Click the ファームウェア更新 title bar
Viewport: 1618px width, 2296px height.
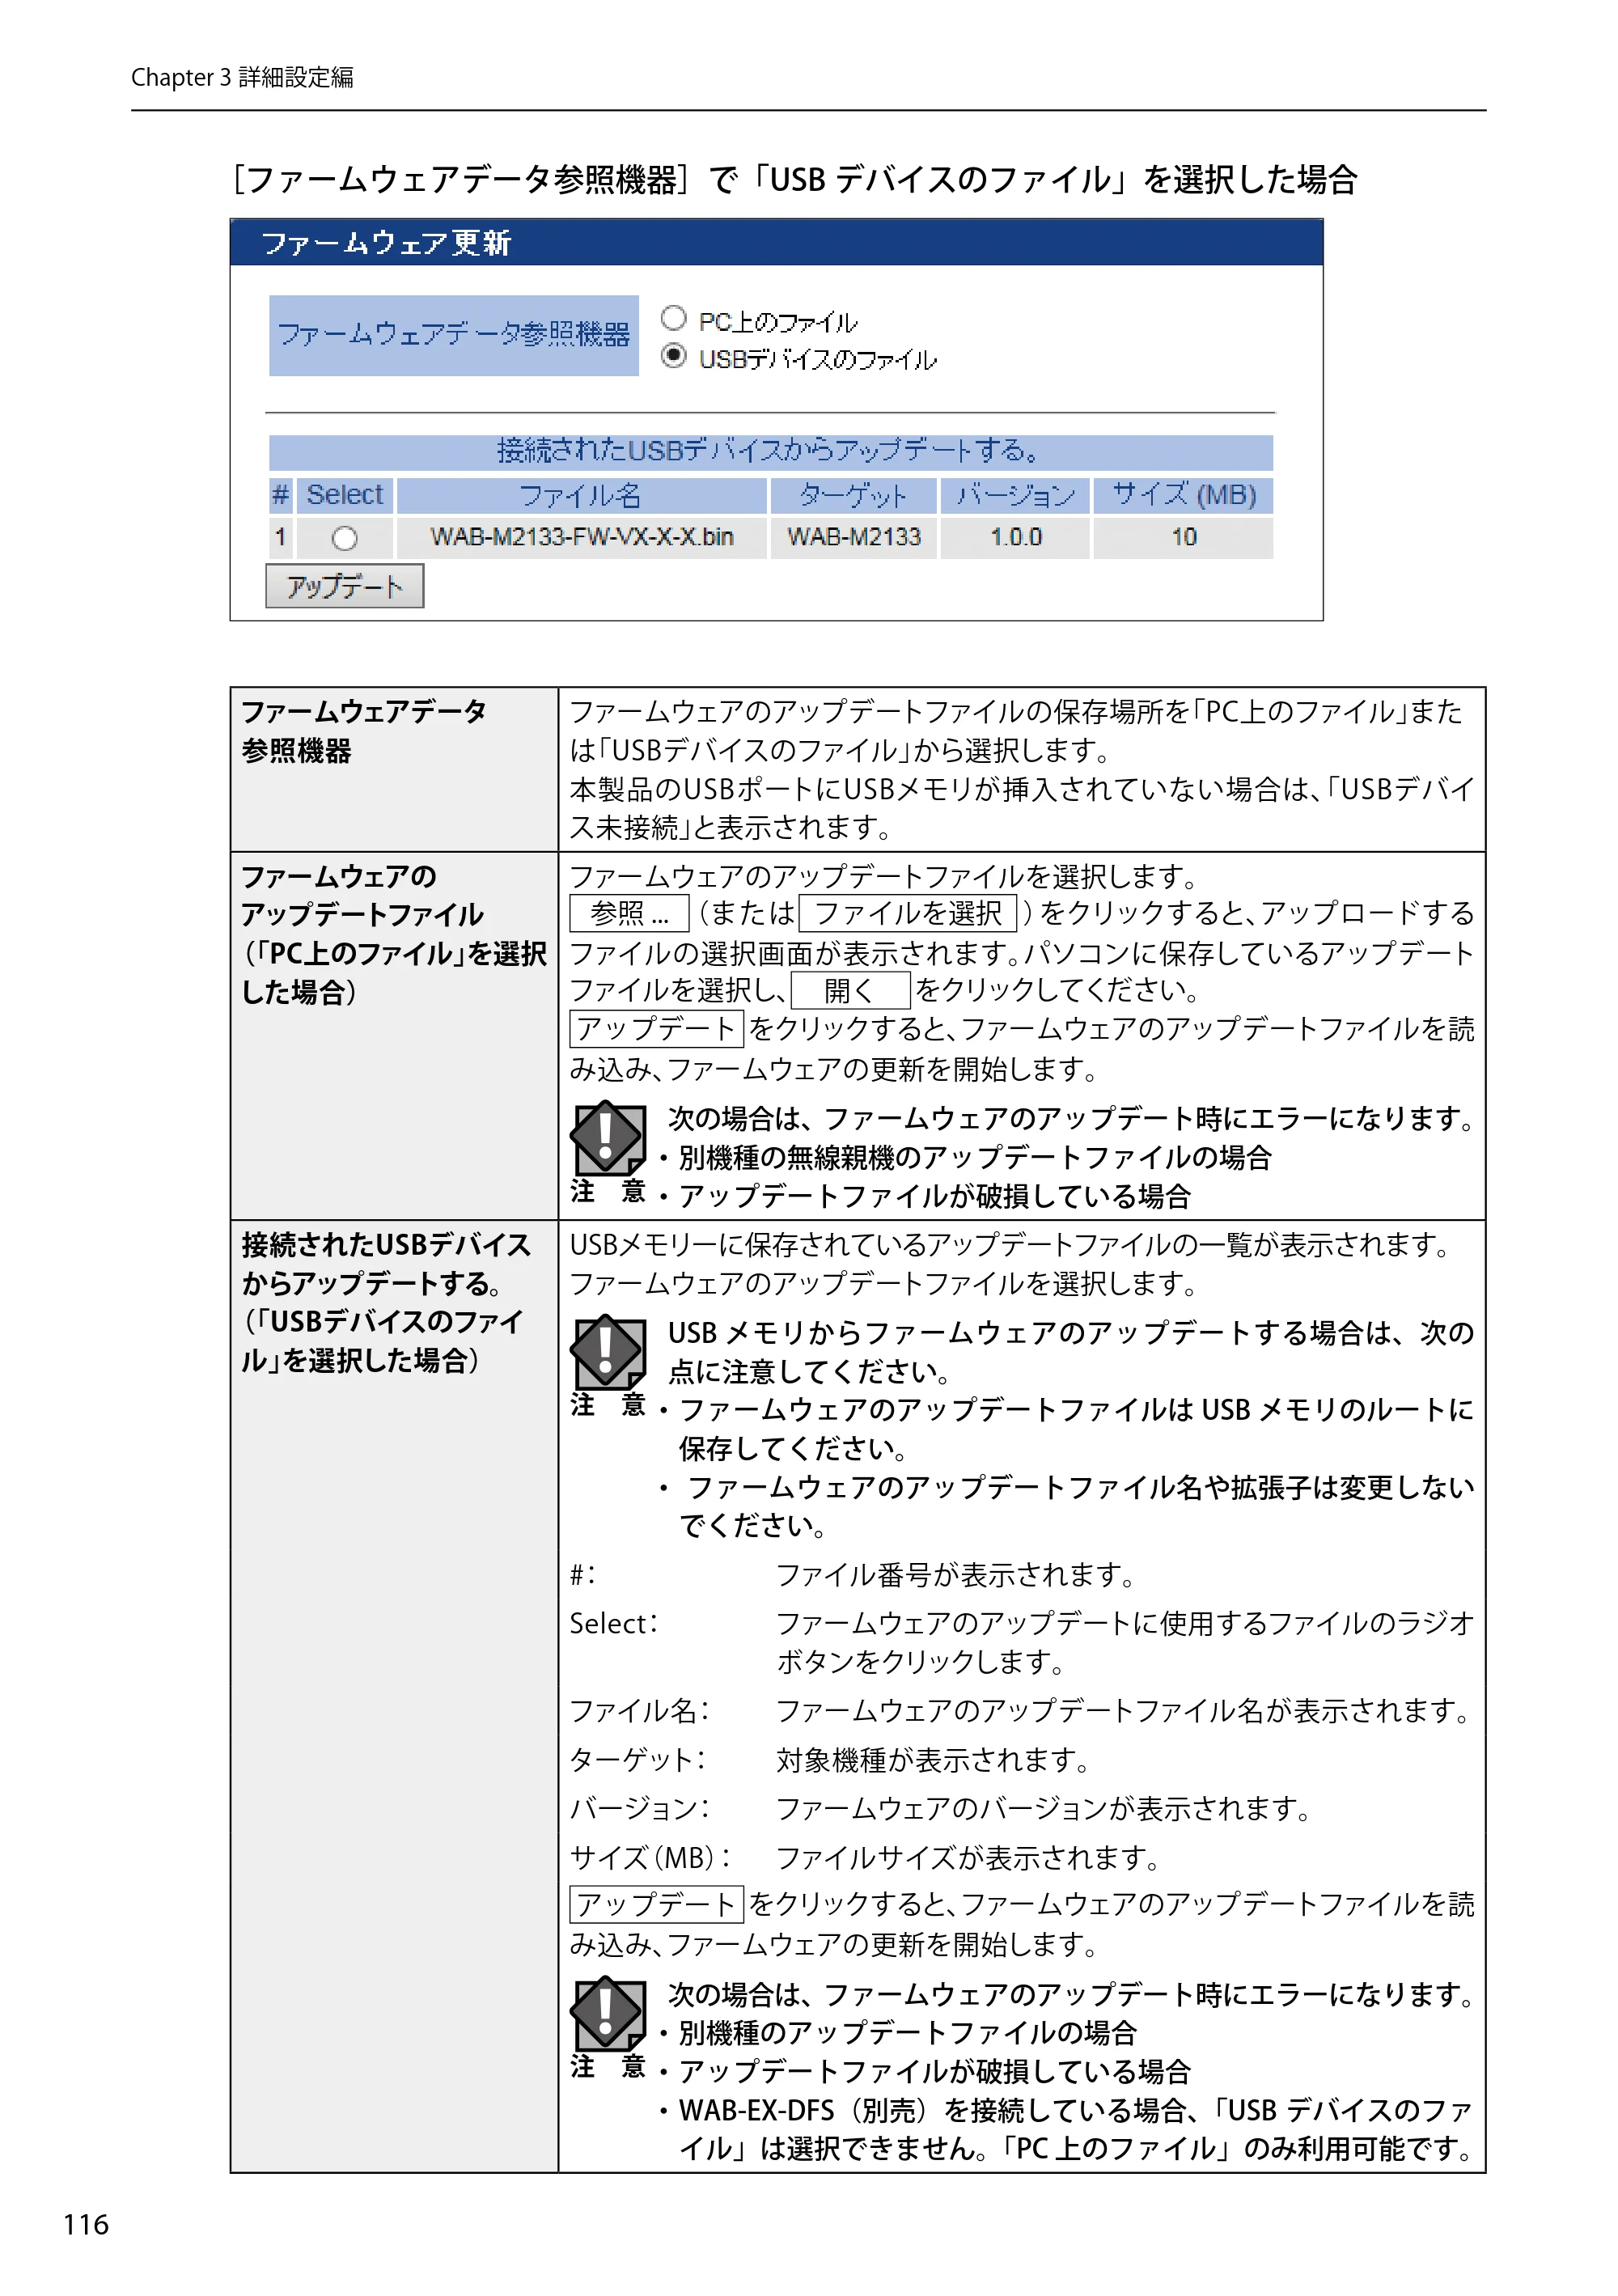776,243
